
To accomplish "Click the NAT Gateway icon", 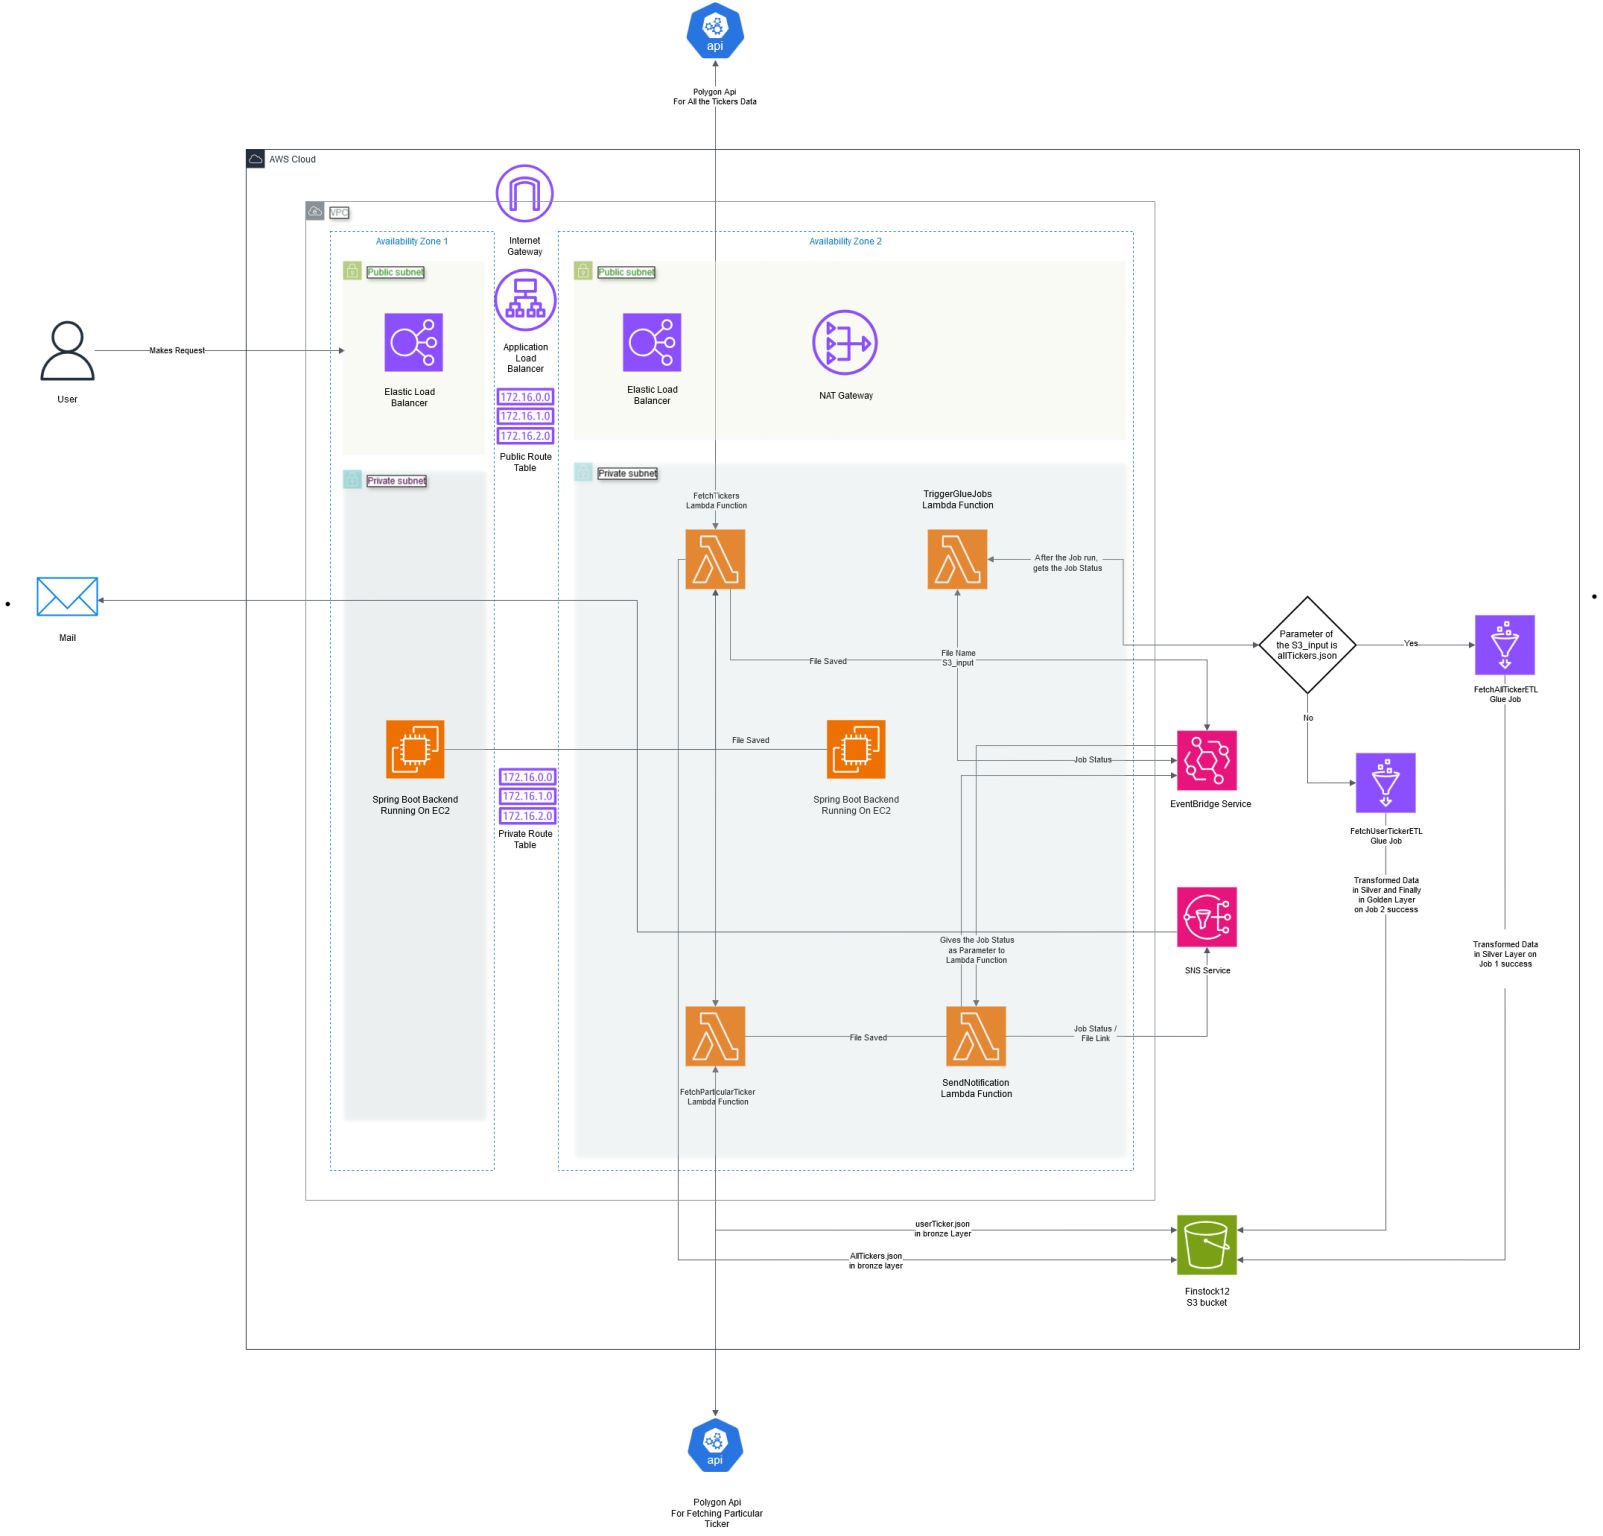I will [x=845, y=343].
